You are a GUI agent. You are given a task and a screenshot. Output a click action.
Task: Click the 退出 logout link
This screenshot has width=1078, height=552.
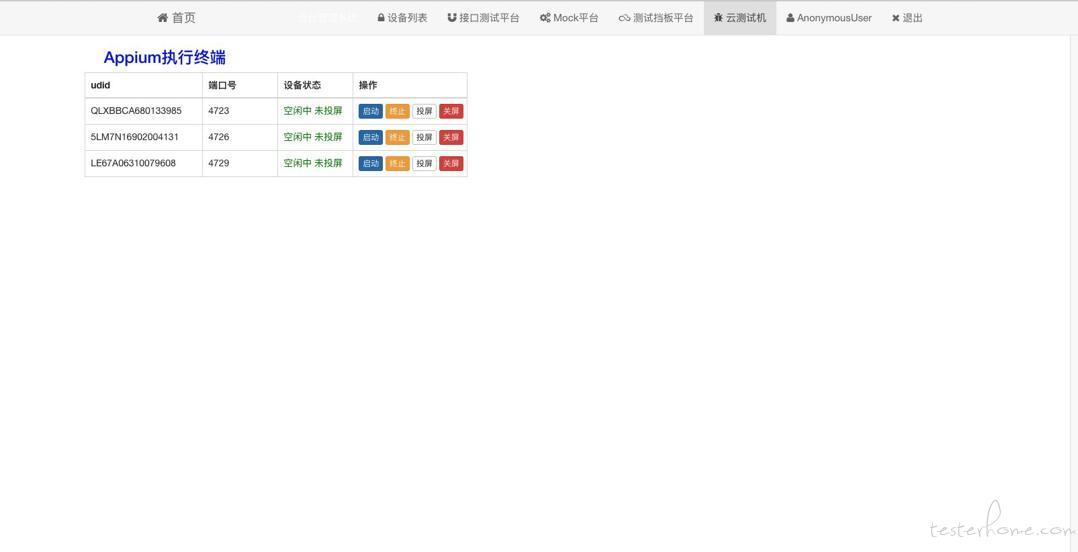907,18
